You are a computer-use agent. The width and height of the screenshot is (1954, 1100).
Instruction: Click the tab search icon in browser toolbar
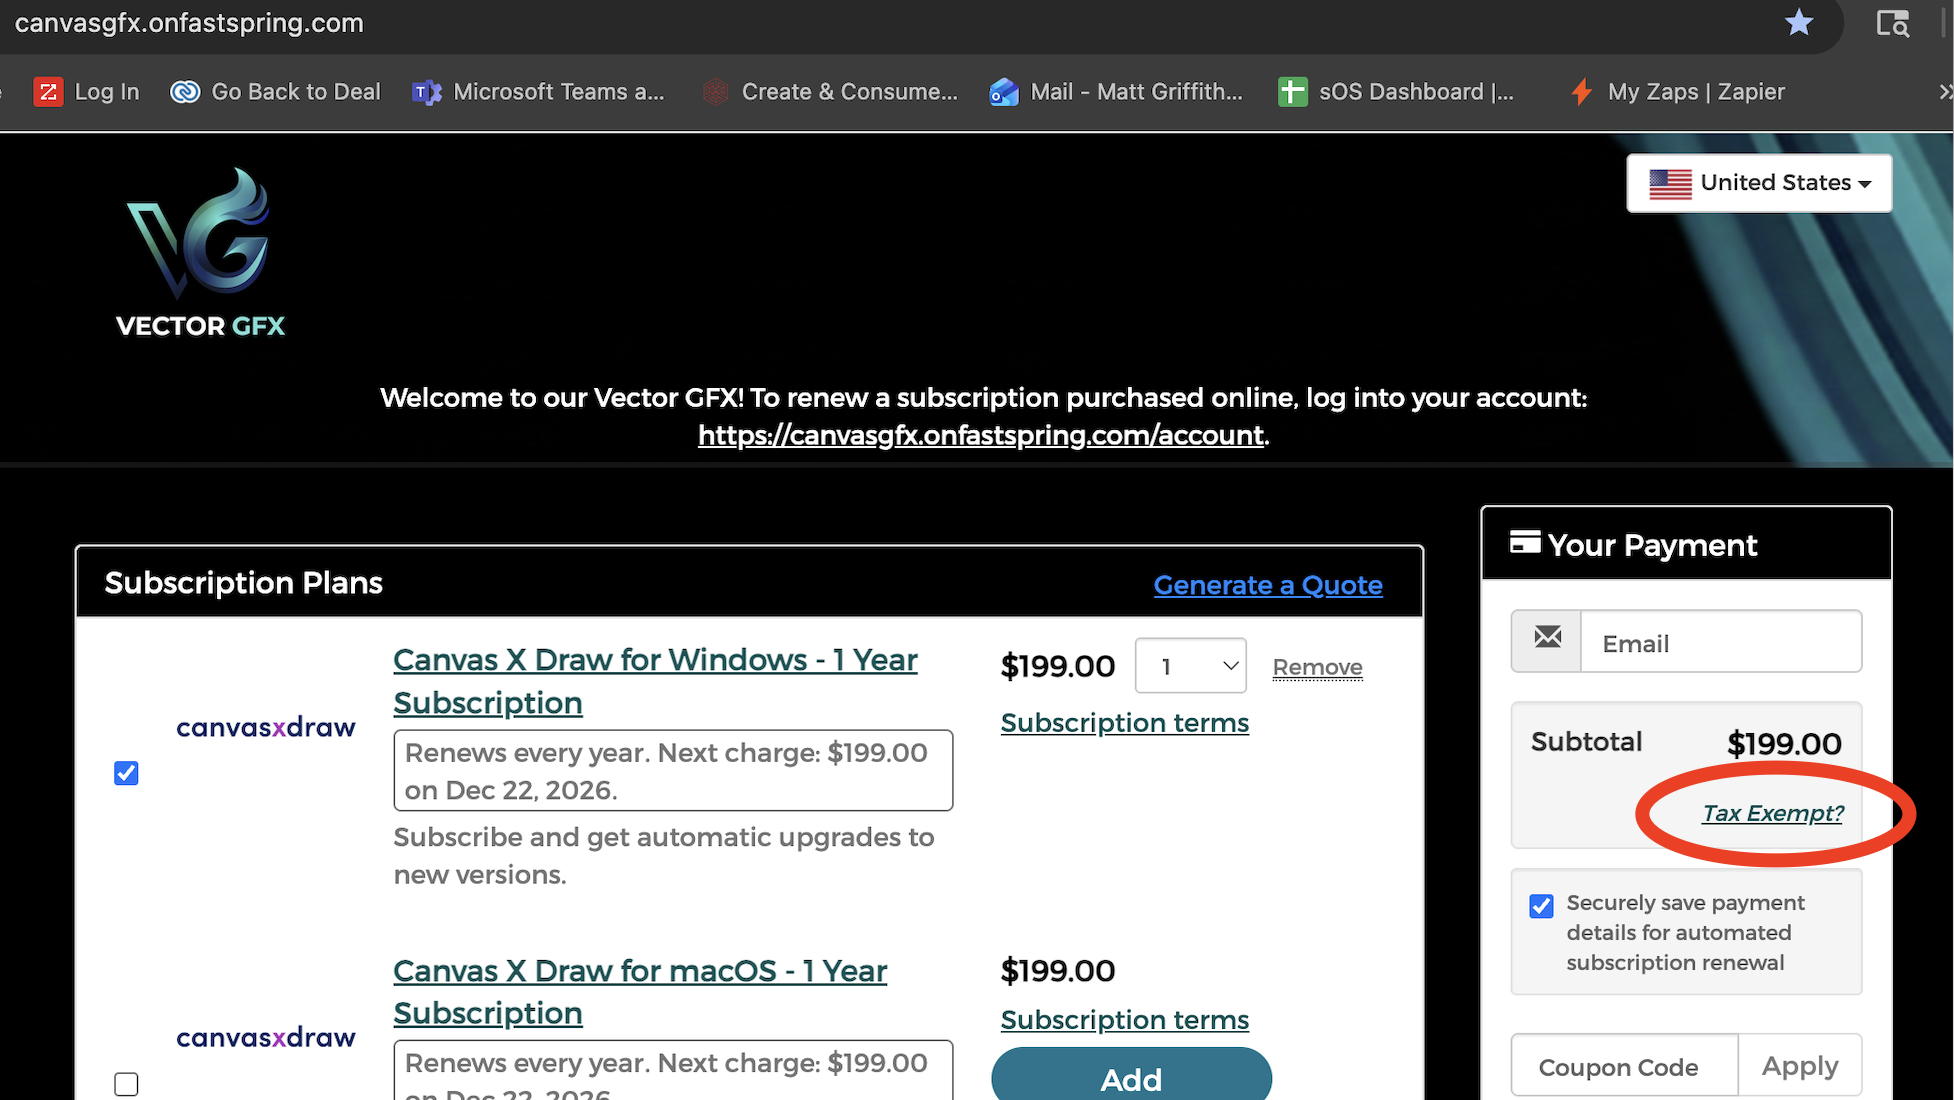[1892, 22]
